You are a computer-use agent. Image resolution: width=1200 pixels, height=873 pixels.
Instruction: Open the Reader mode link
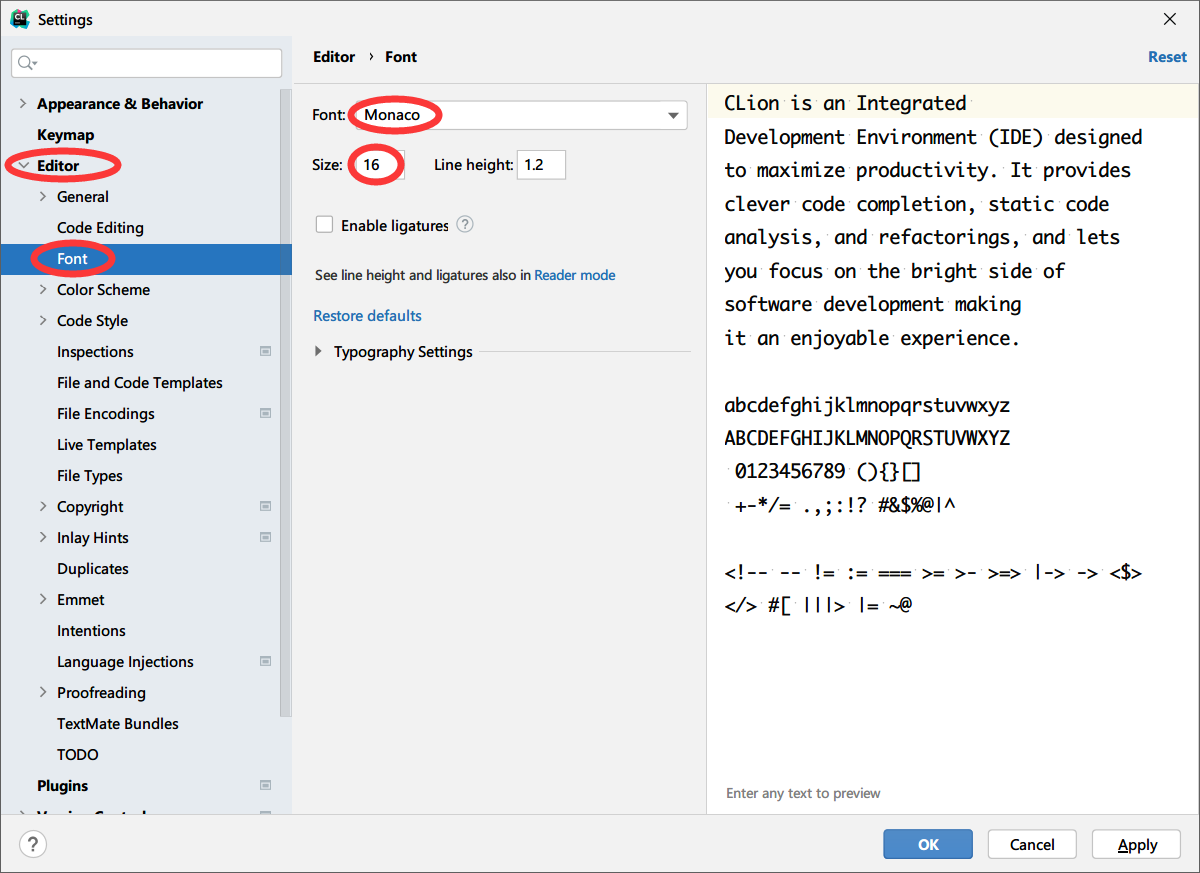pyautogui.click(x=574, y=275)
